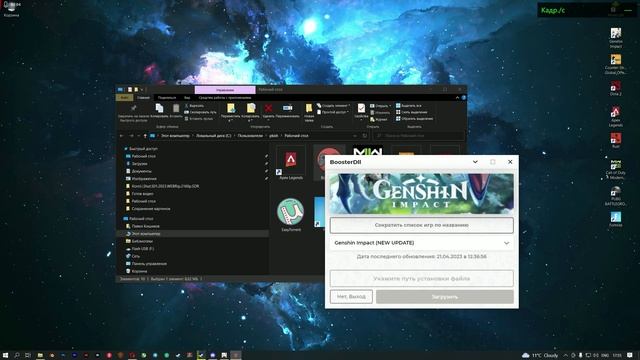Open the PUBG Battlegrounds desktop shortcut
Image resolution: width=640 pixels, height=360 pixels.
(616, 196)
